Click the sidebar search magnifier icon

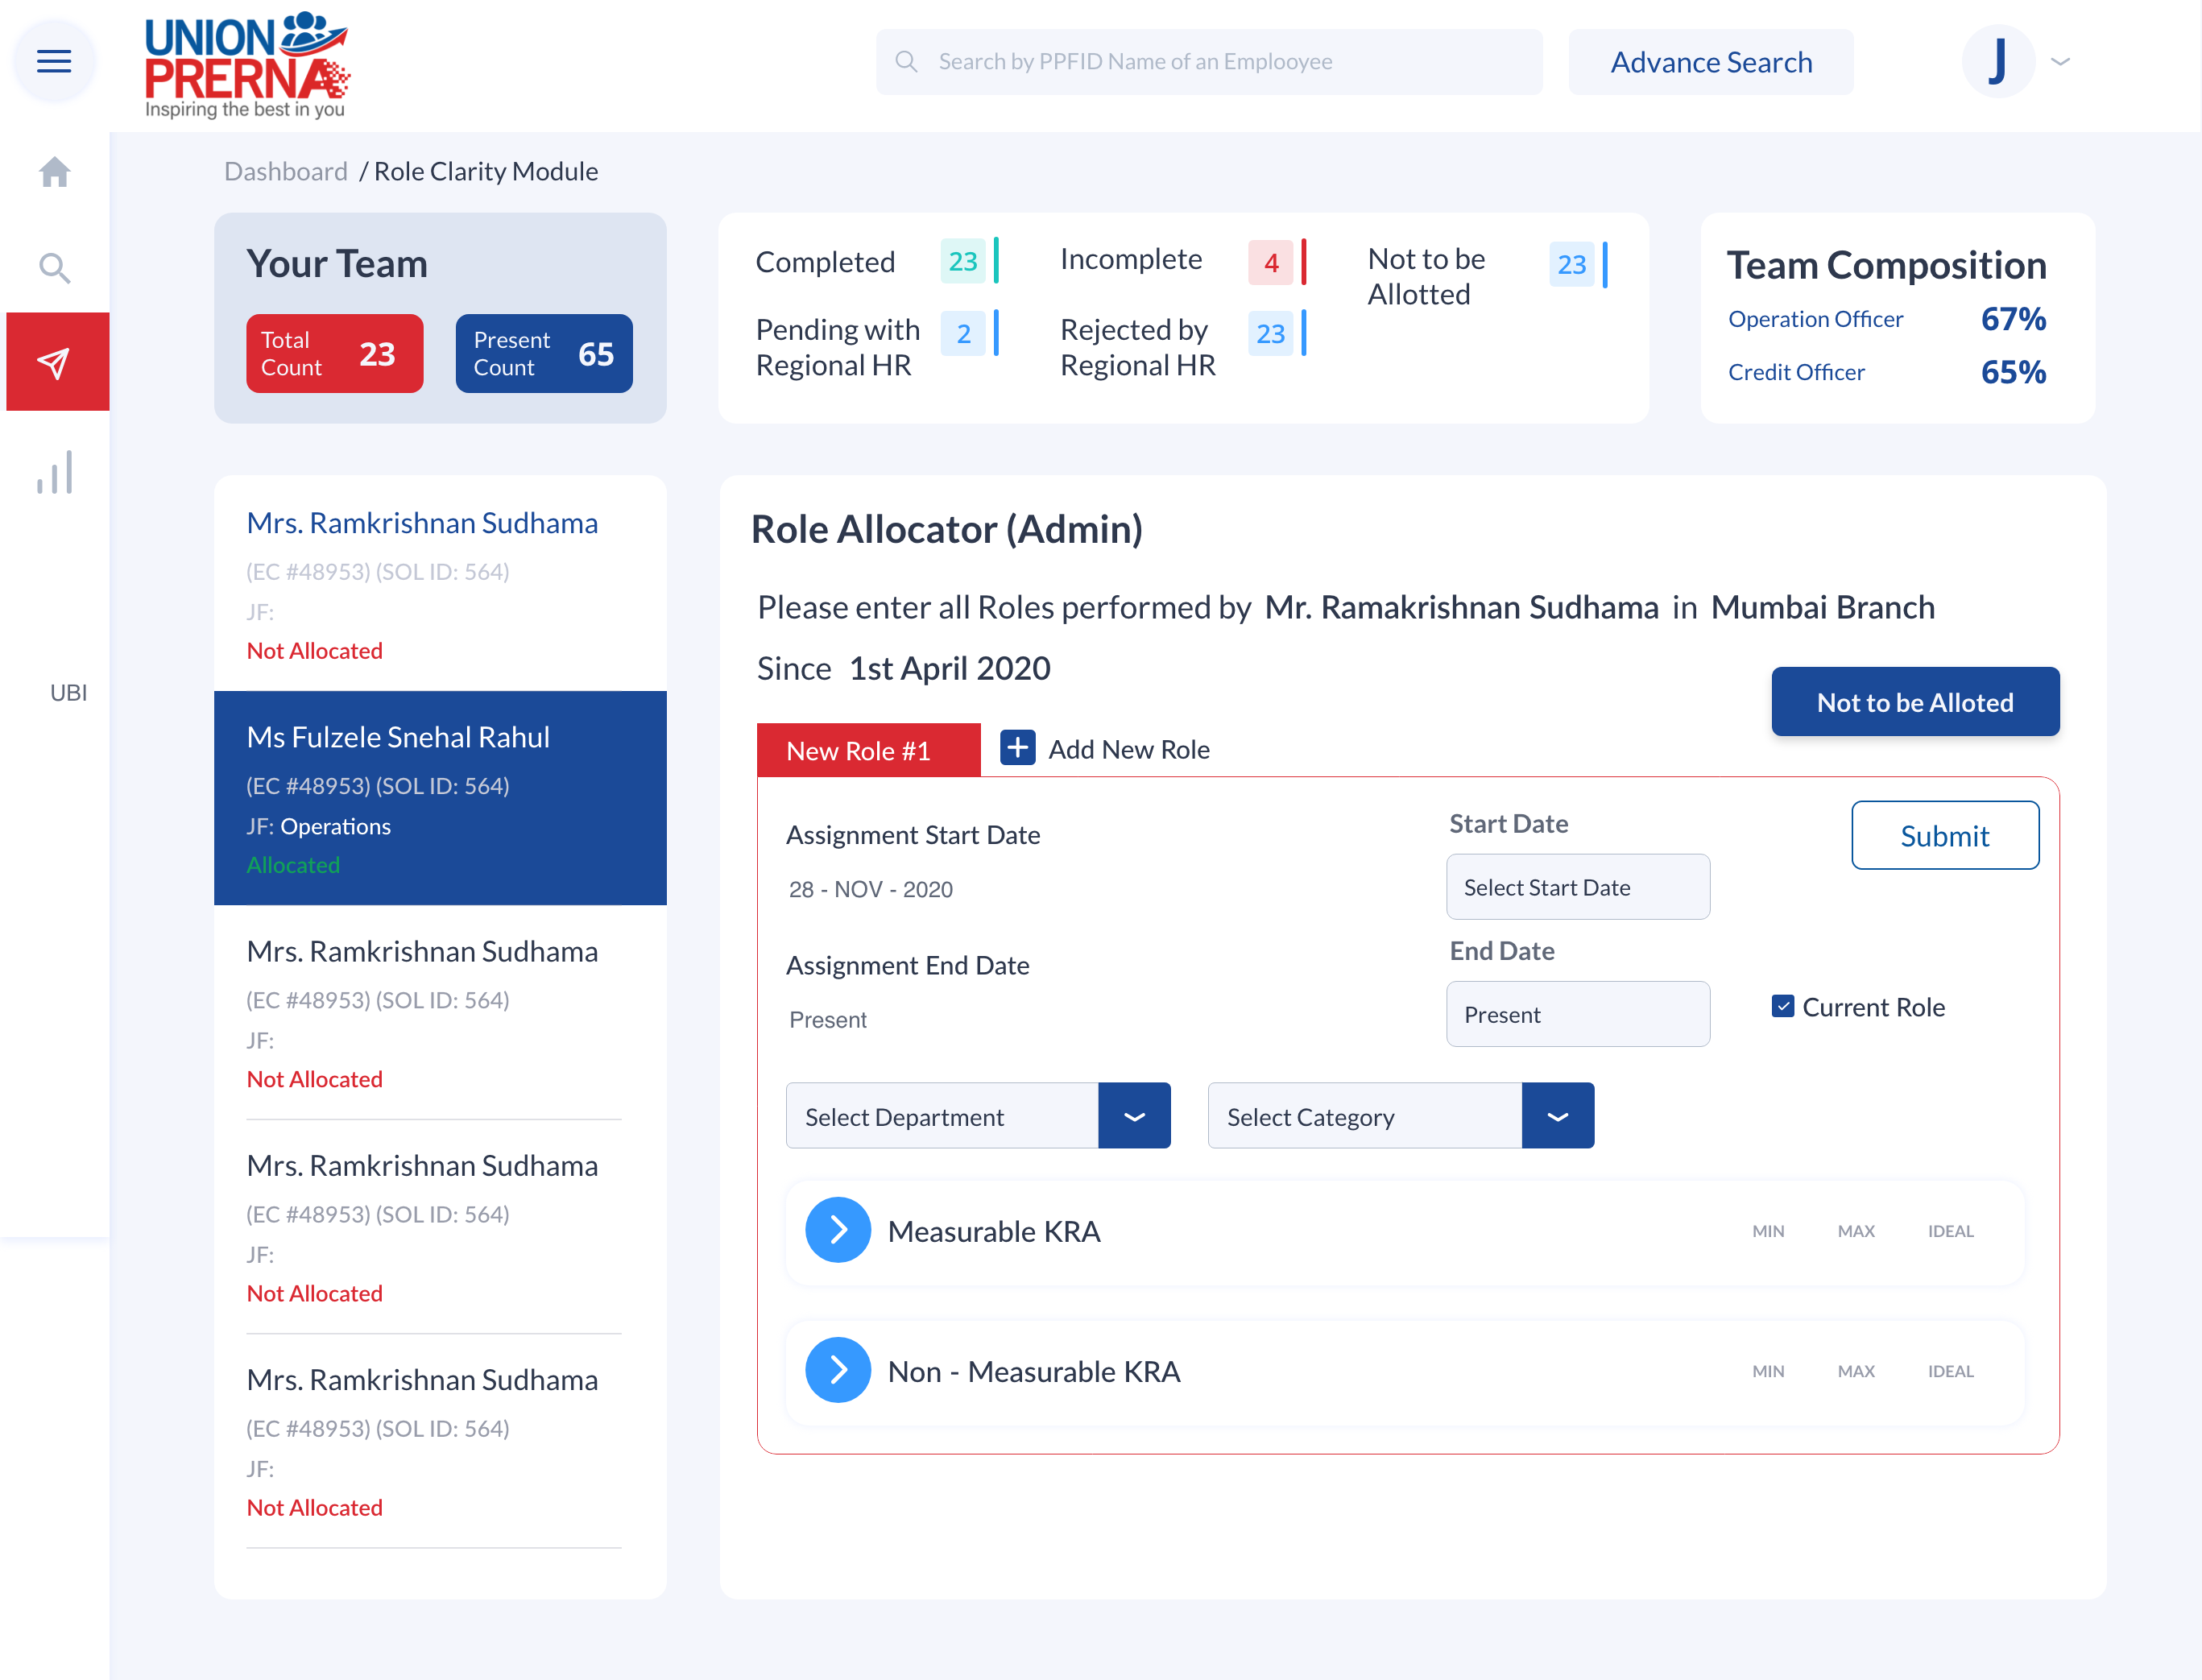tap(54, 267)
